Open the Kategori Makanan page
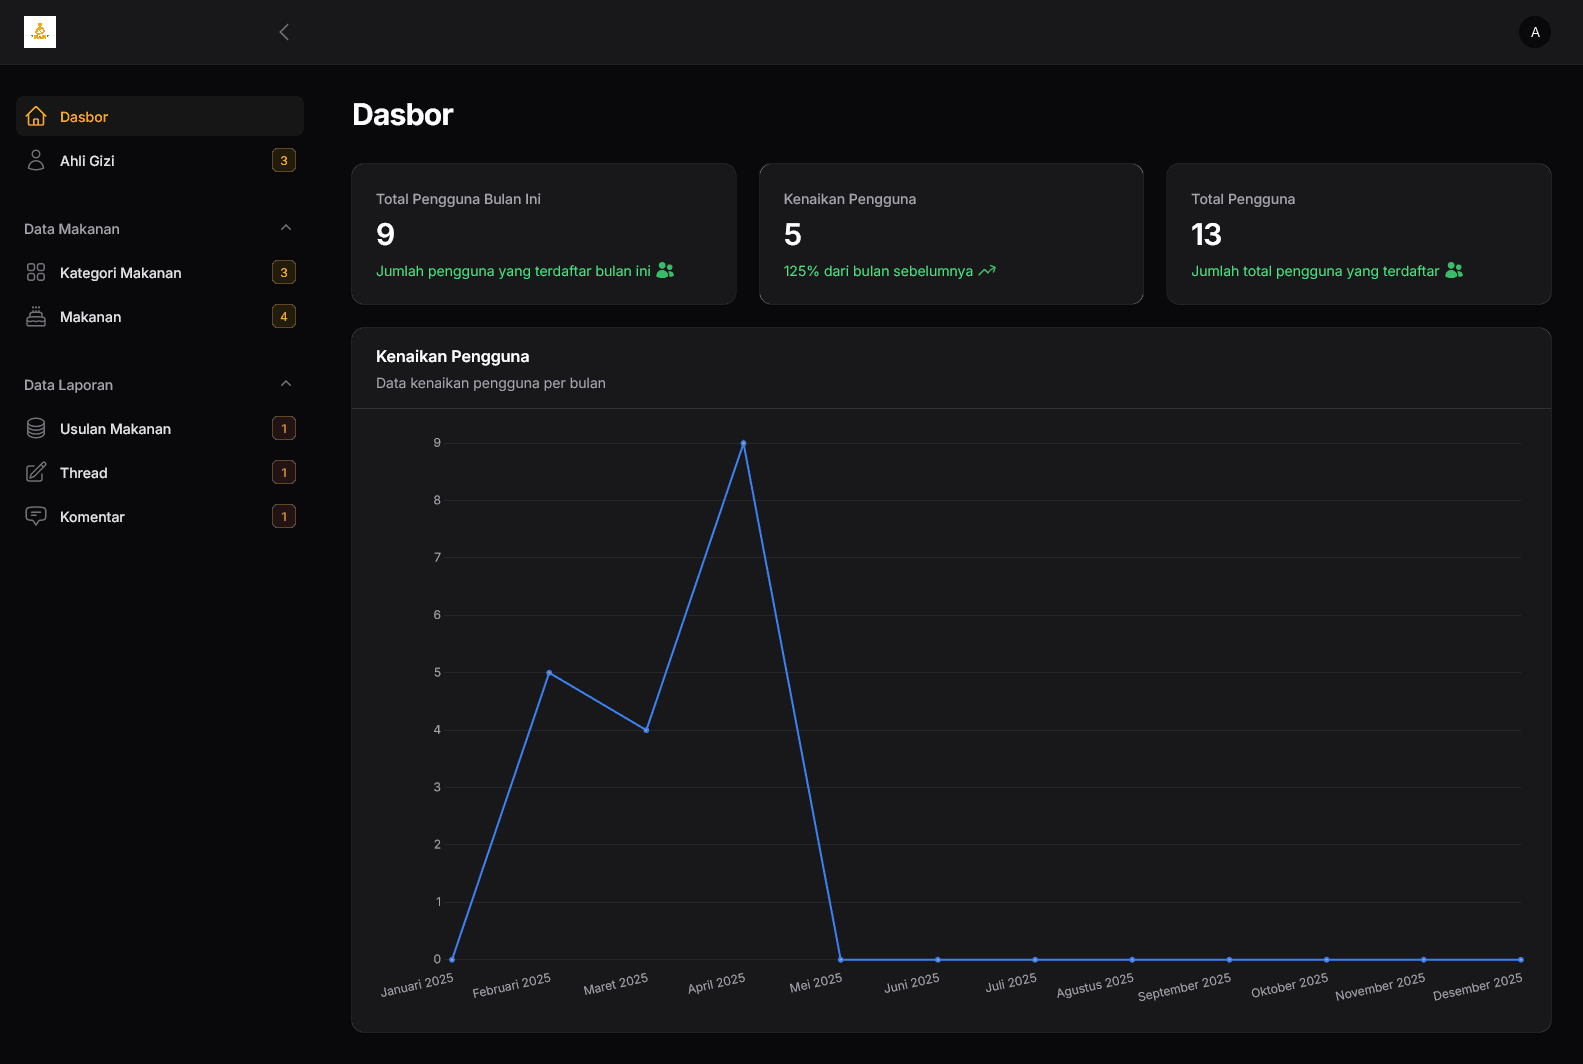 point(160,272)
